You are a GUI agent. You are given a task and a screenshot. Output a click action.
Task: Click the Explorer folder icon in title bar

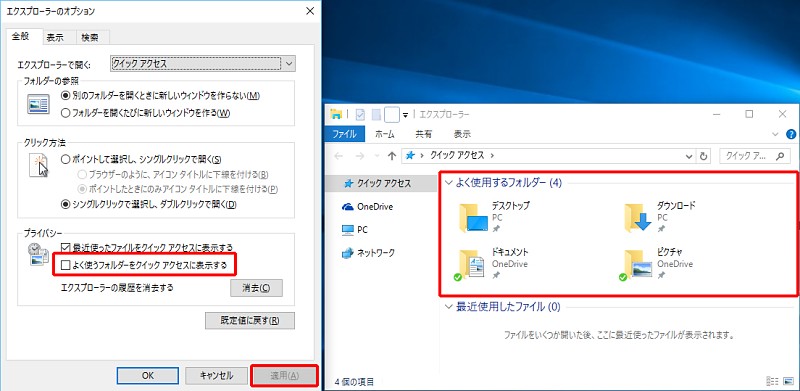[x=336, y=114]
